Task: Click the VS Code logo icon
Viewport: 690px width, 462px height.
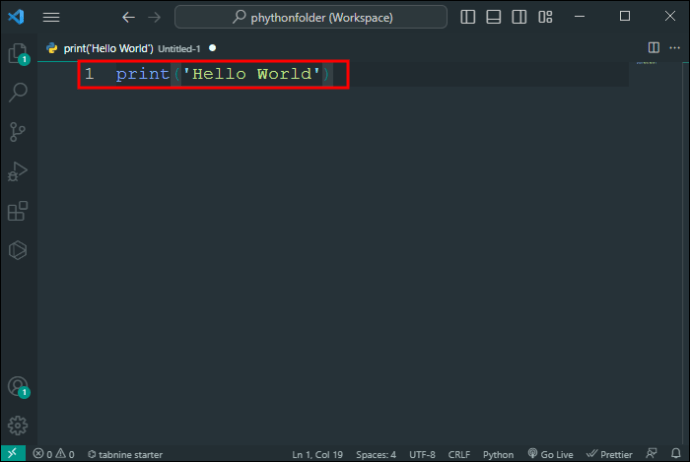Action: (x=16, y=17)
